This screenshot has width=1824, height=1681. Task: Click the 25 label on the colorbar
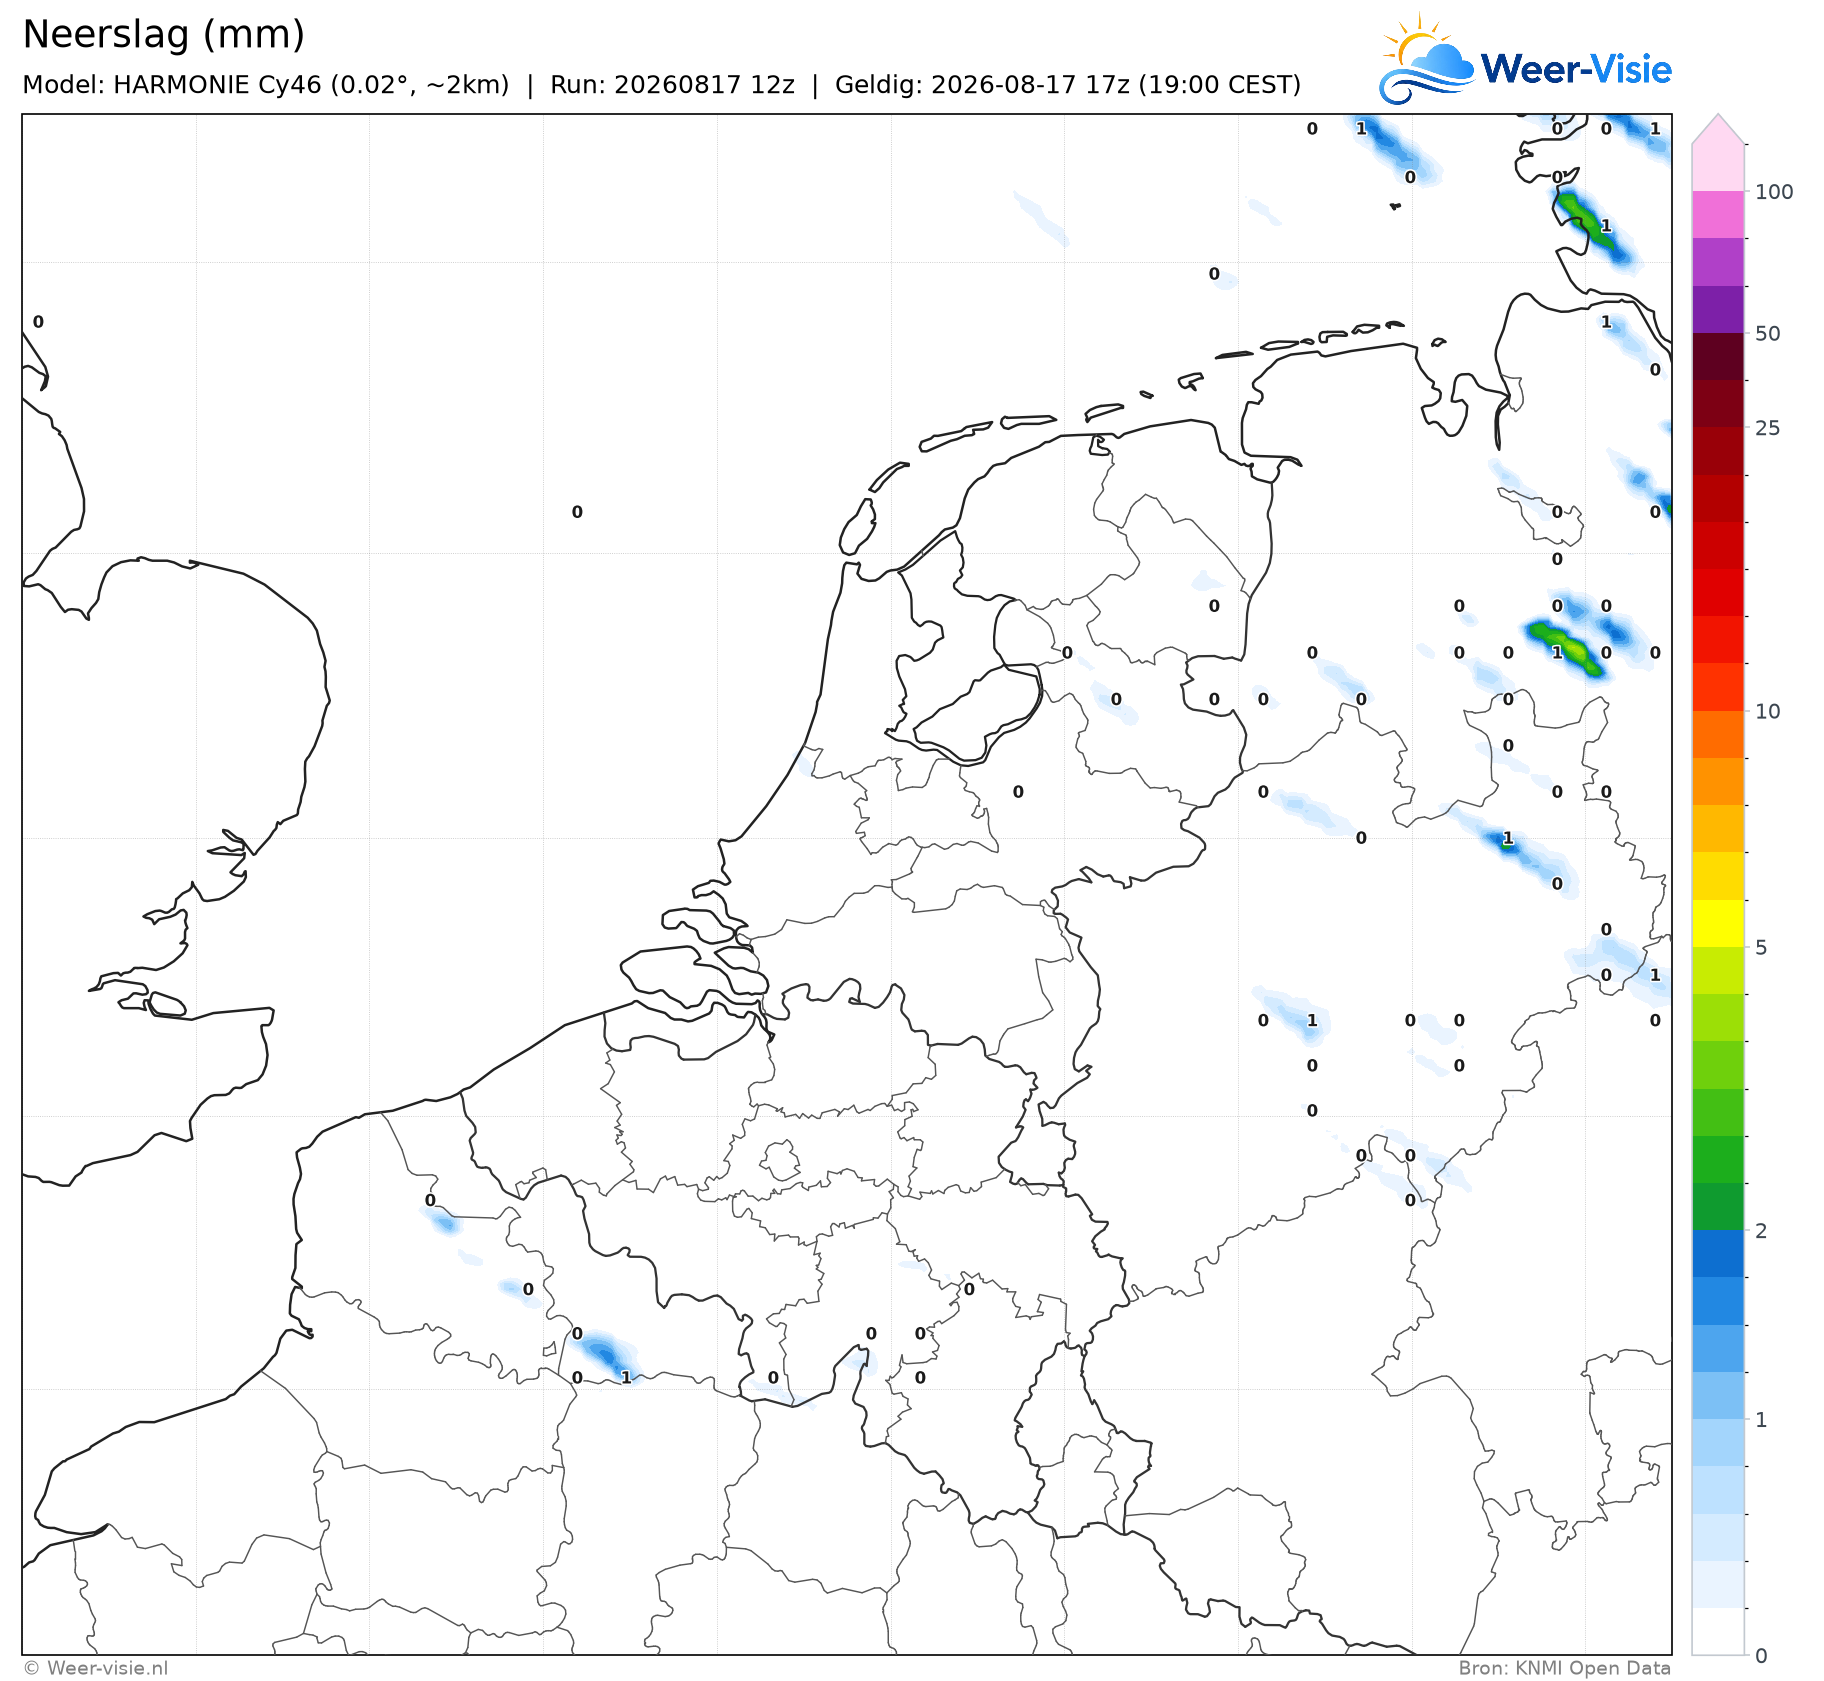tap(1768, 428)
